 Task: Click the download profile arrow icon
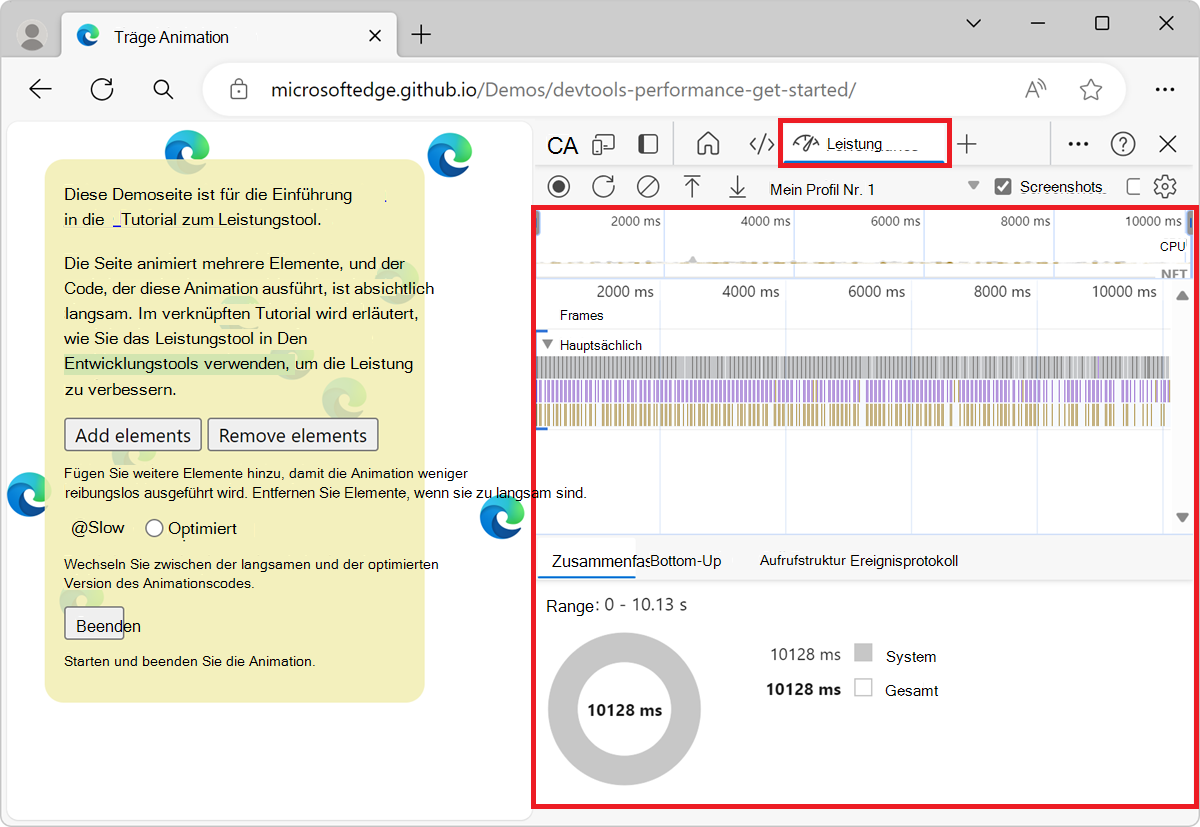click(737, 187)
